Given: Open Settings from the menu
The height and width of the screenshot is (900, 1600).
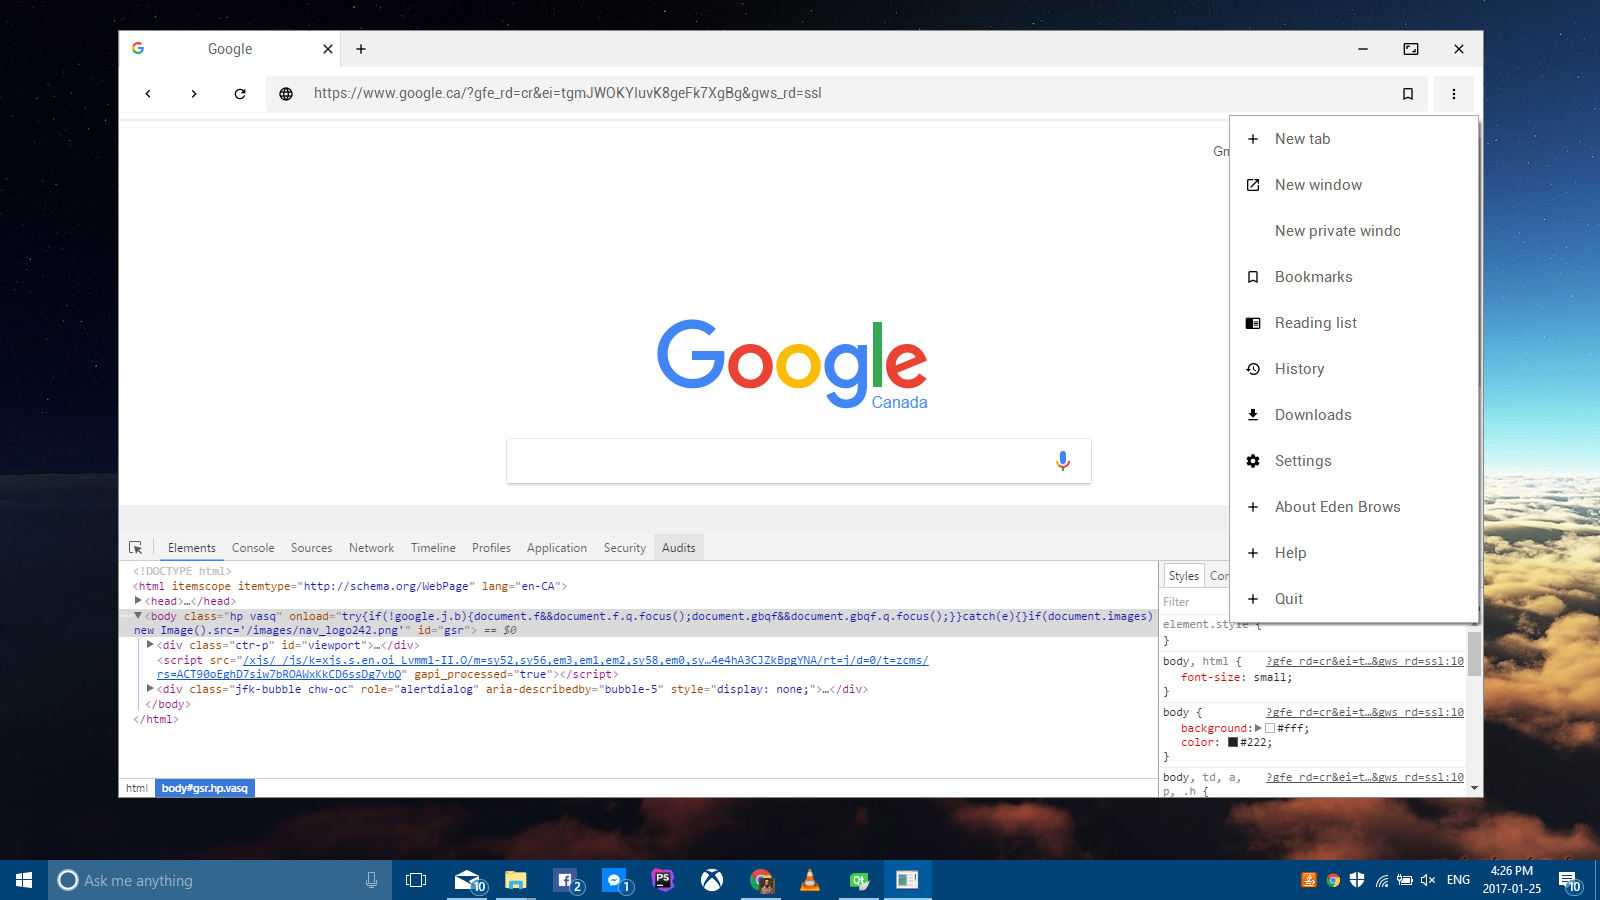Looking at the screenshot, I should pyautogui.click(x=1354, y=461).
